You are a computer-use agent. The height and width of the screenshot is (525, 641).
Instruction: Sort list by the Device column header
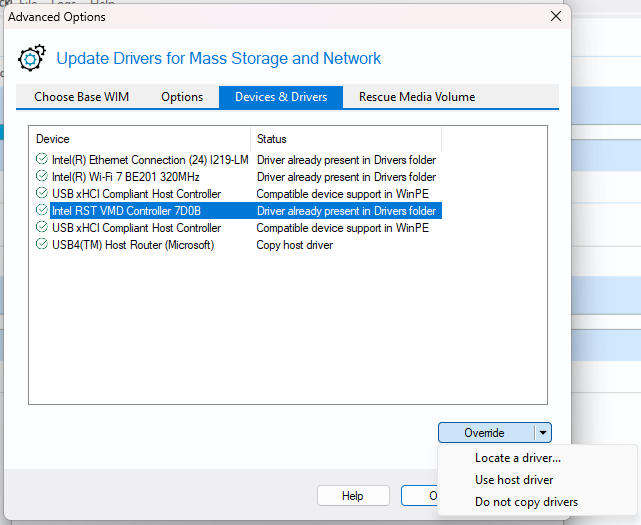click(140, 139)
